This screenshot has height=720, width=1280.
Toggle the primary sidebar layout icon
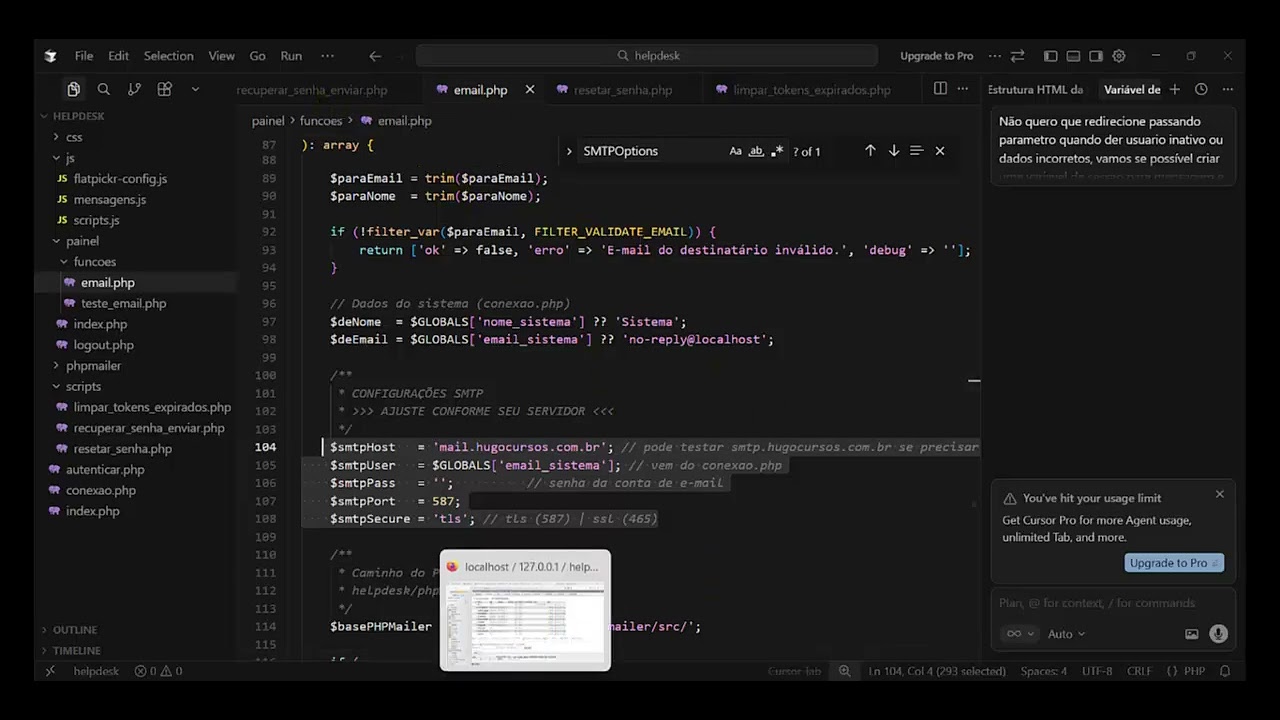[x=1050, y=56]
